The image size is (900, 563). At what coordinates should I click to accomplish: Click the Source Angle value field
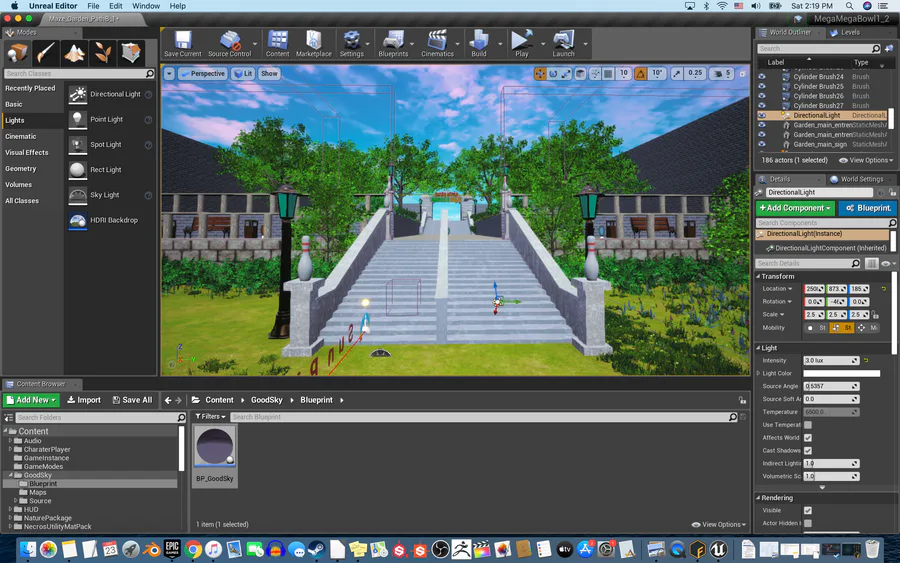coord(831,386)
